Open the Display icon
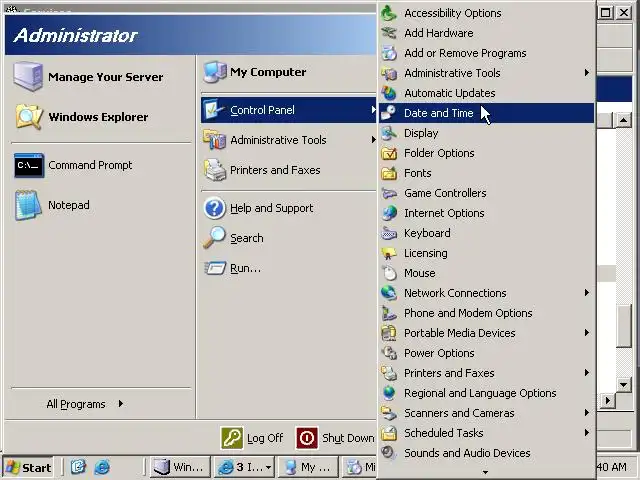Screen dimensions: 640x480 tap(389, 133)
